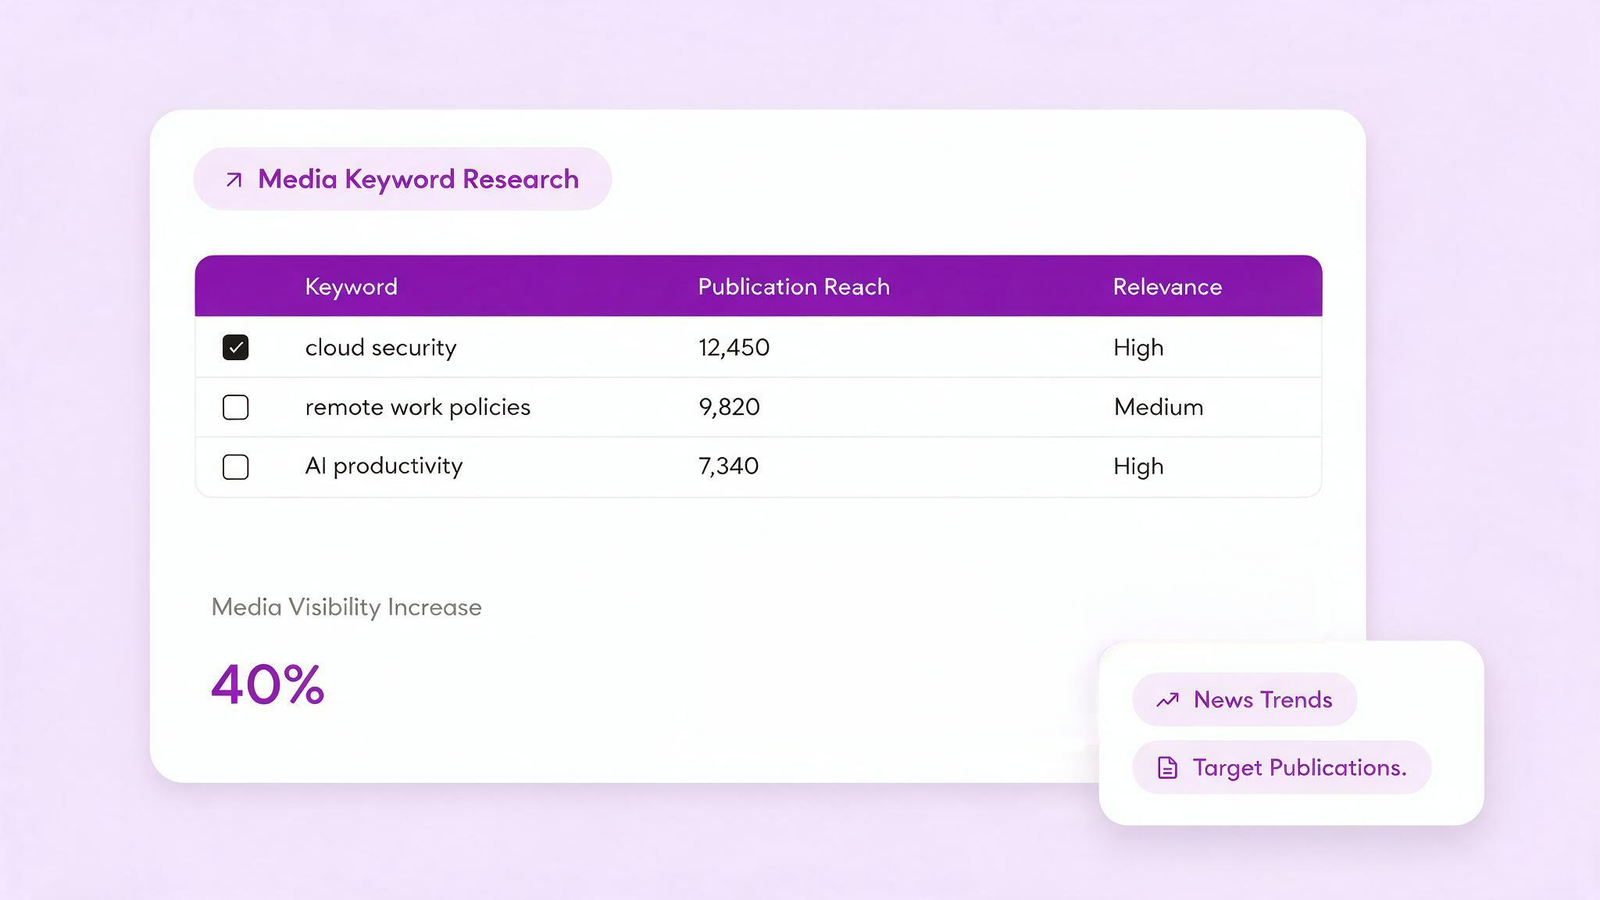The height and width of the screenshot is (900, 1600).
Task: Click the News Trends chart icon
Action: point(1167,700)
